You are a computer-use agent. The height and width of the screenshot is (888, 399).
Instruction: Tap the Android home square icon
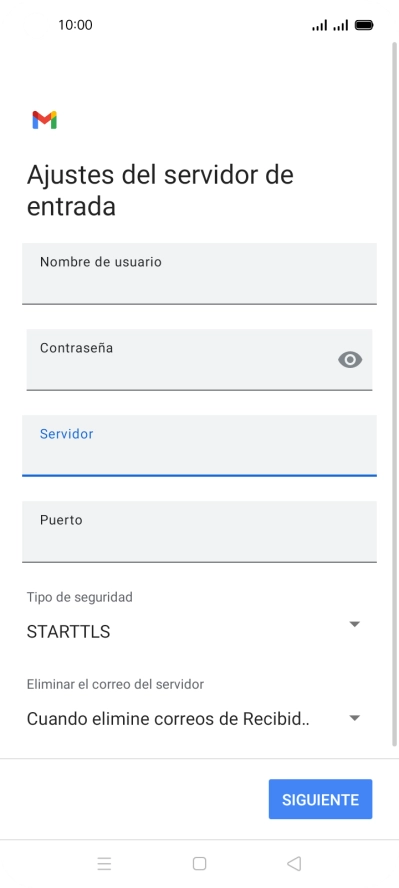[199, 863]
